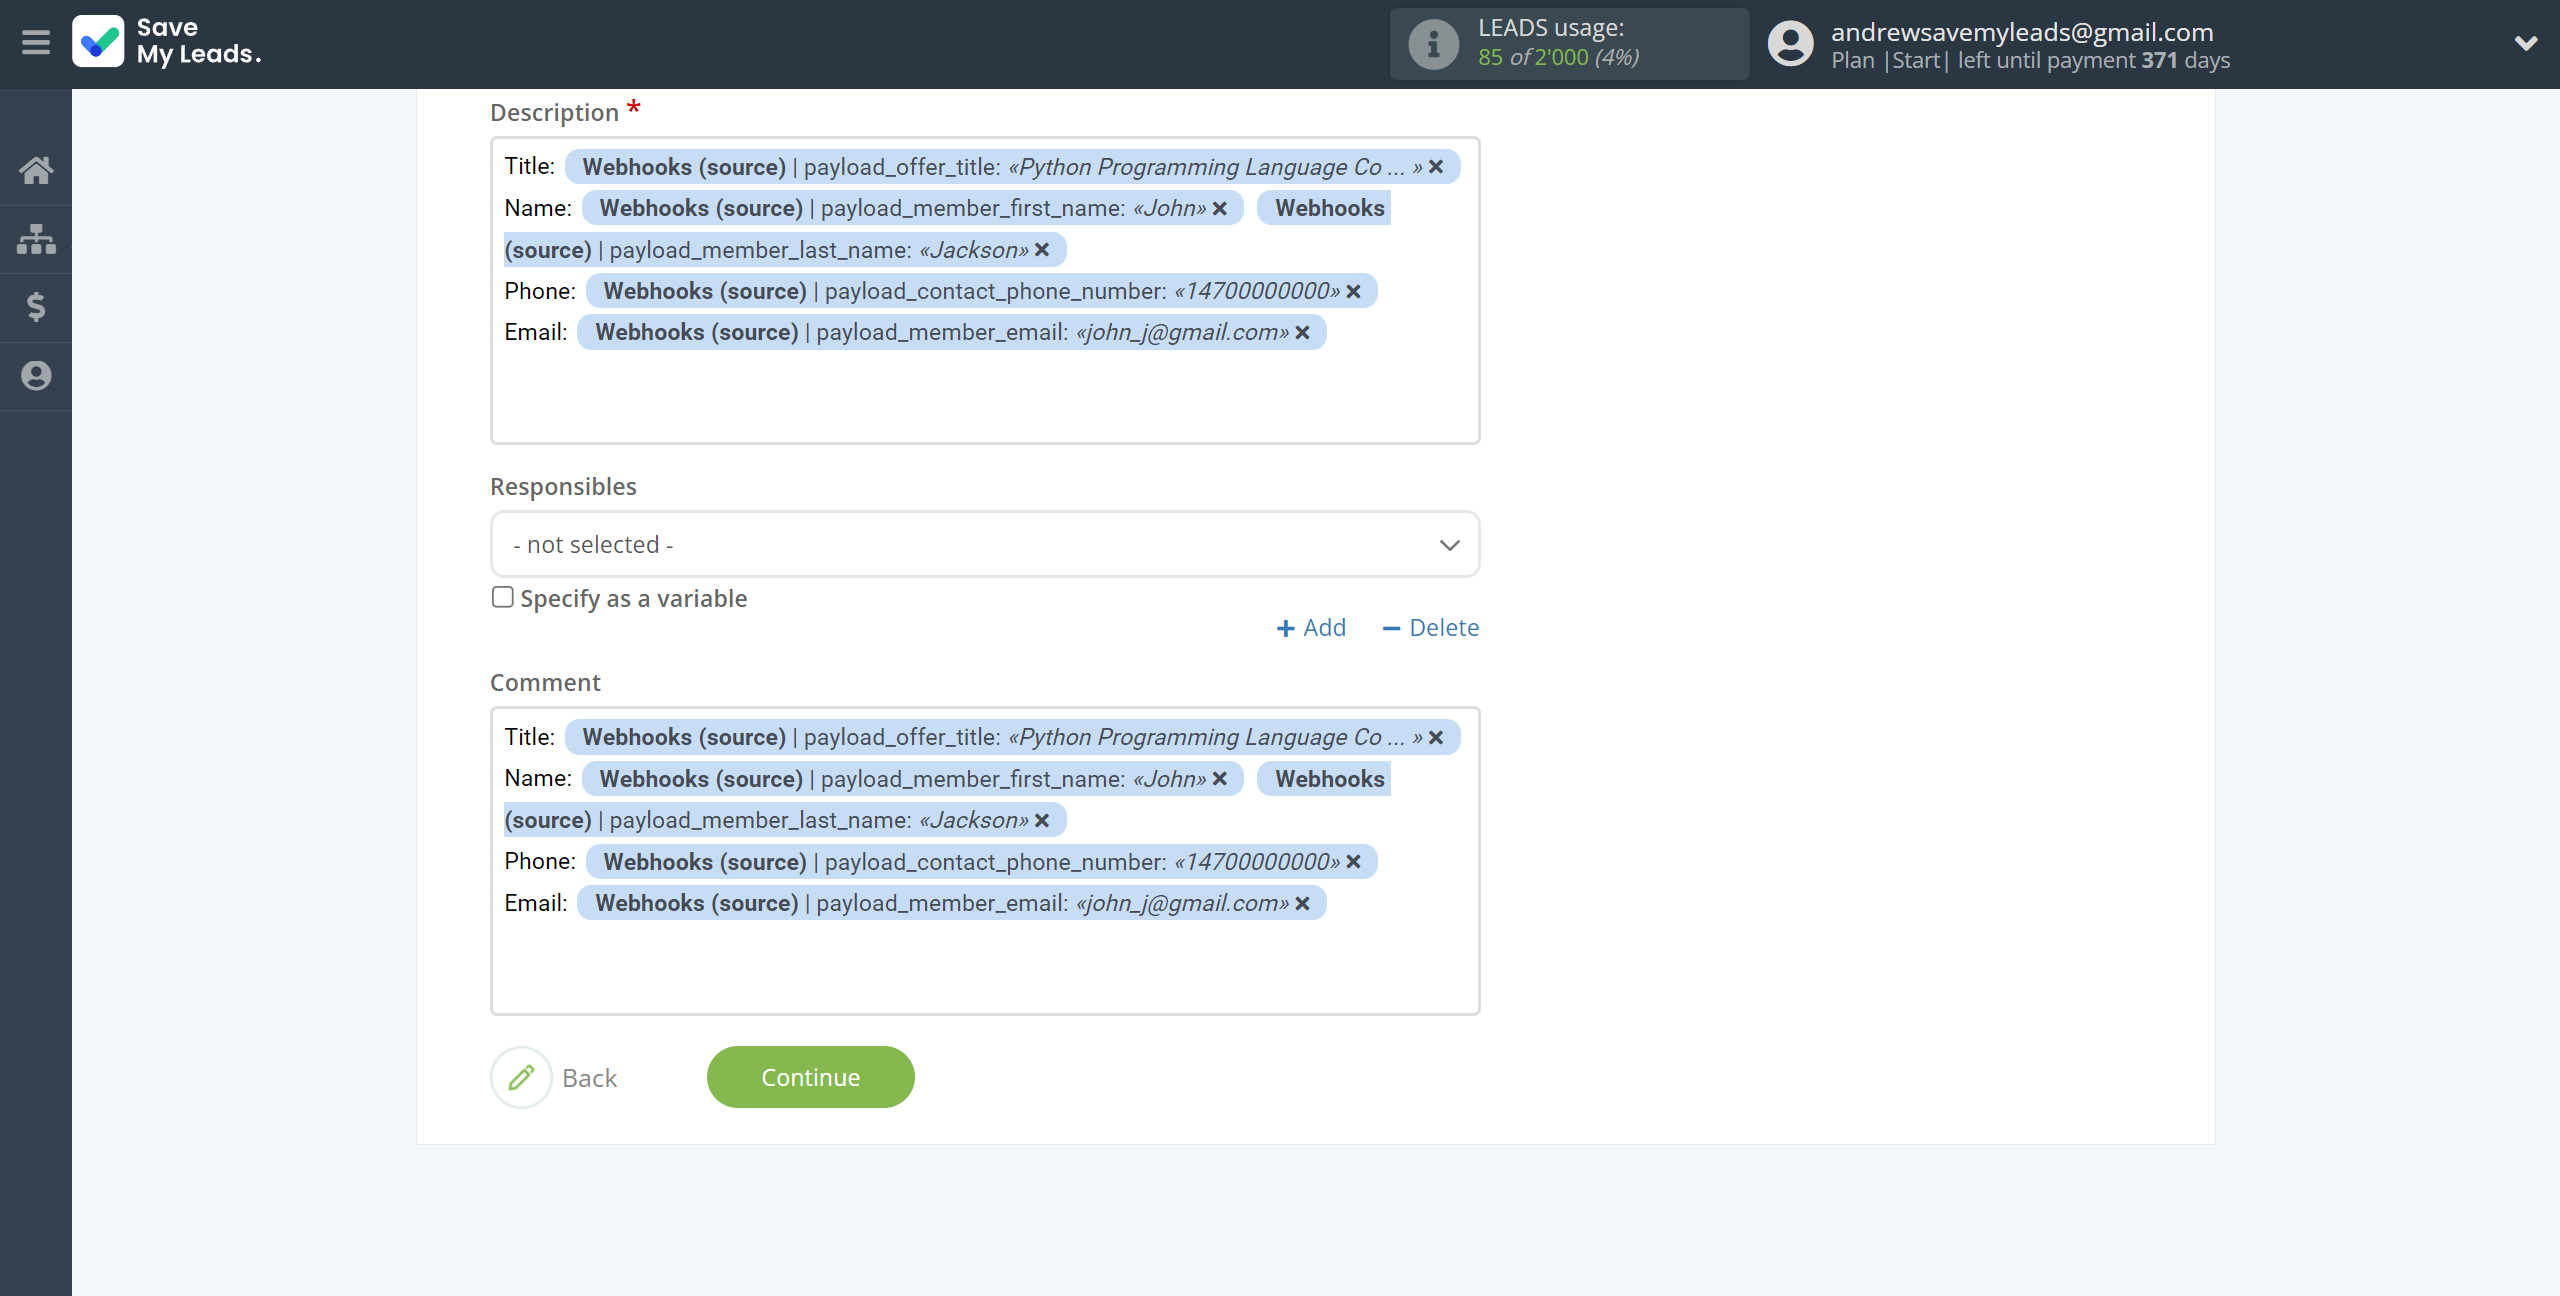Viewport: 2560px width, 1296px height.
Task: Open the sidebar profile icon
Action: pyautogui.click(x=36, y=376)
